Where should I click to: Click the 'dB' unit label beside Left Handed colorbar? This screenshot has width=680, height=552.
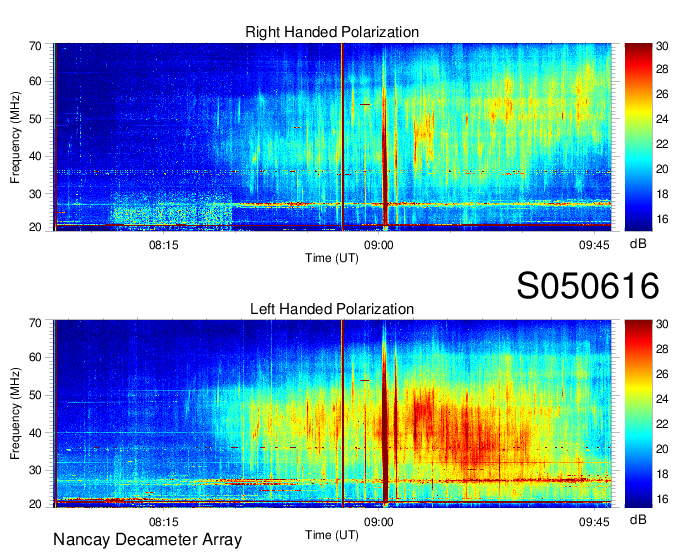(638, 519)
